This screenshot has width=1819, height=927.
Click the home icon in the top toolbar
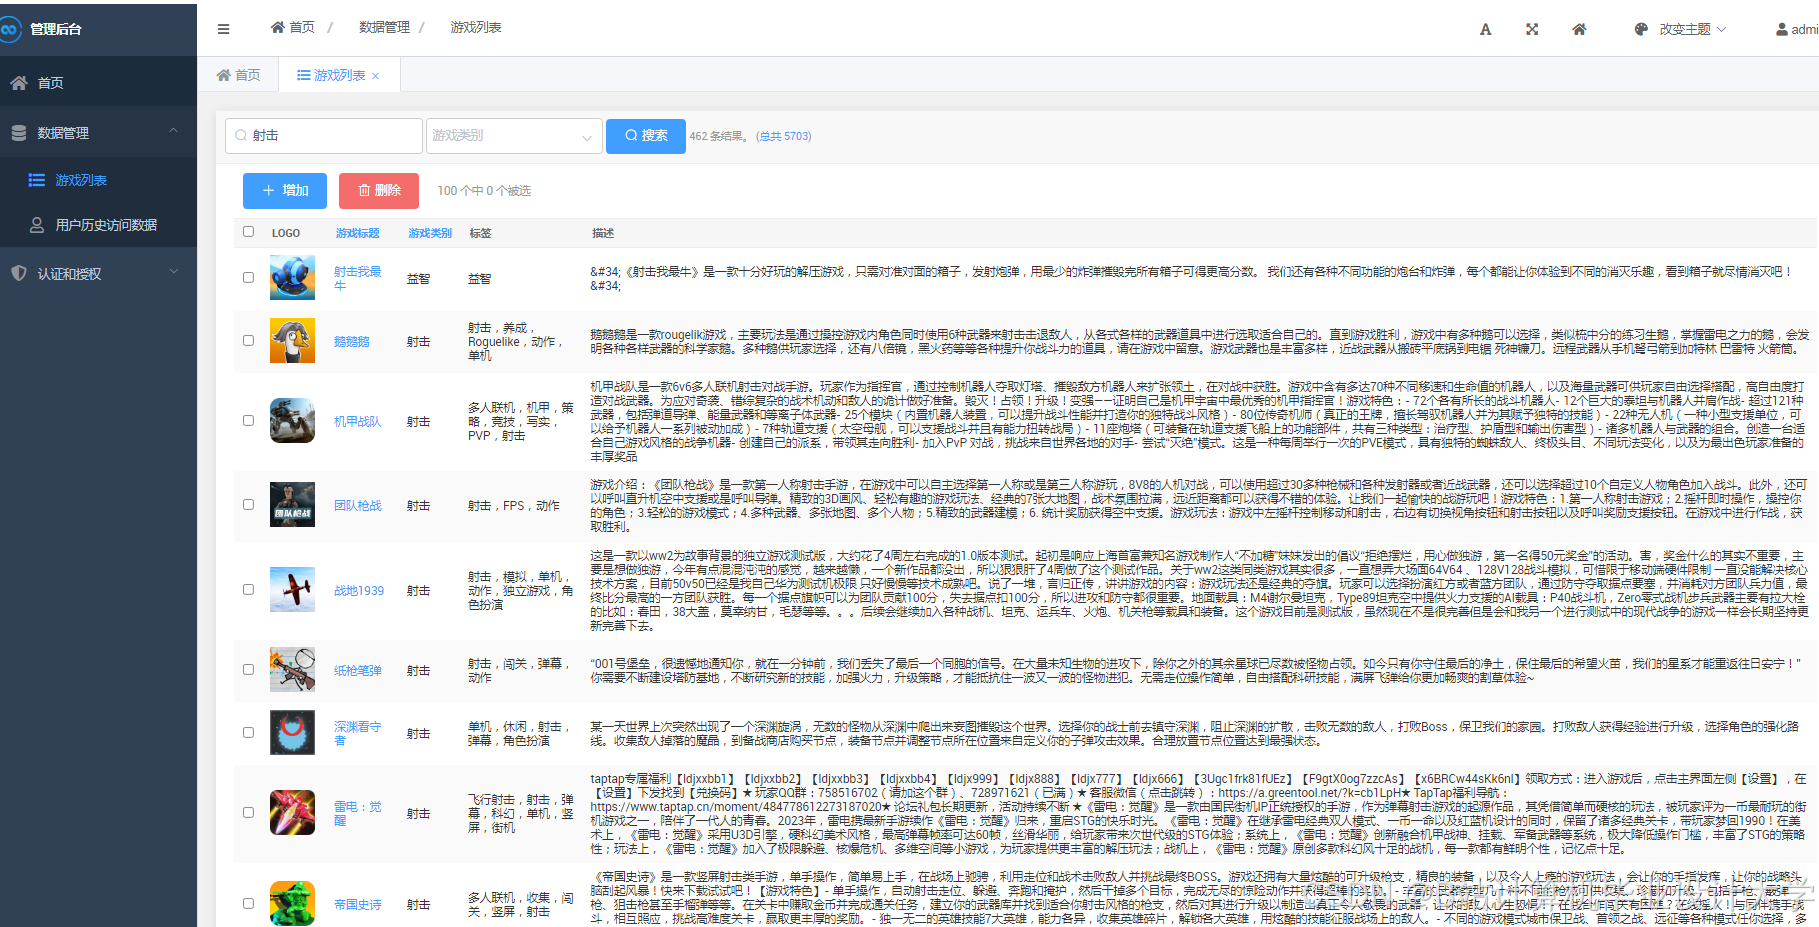[x=1578, y=29]
